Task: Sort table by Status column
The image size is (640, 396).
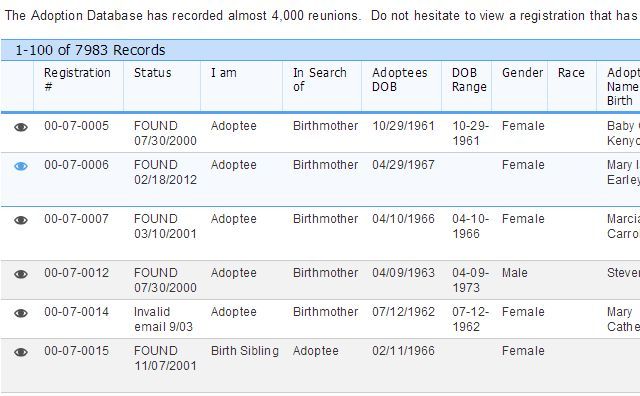Action: coord(153,73)
